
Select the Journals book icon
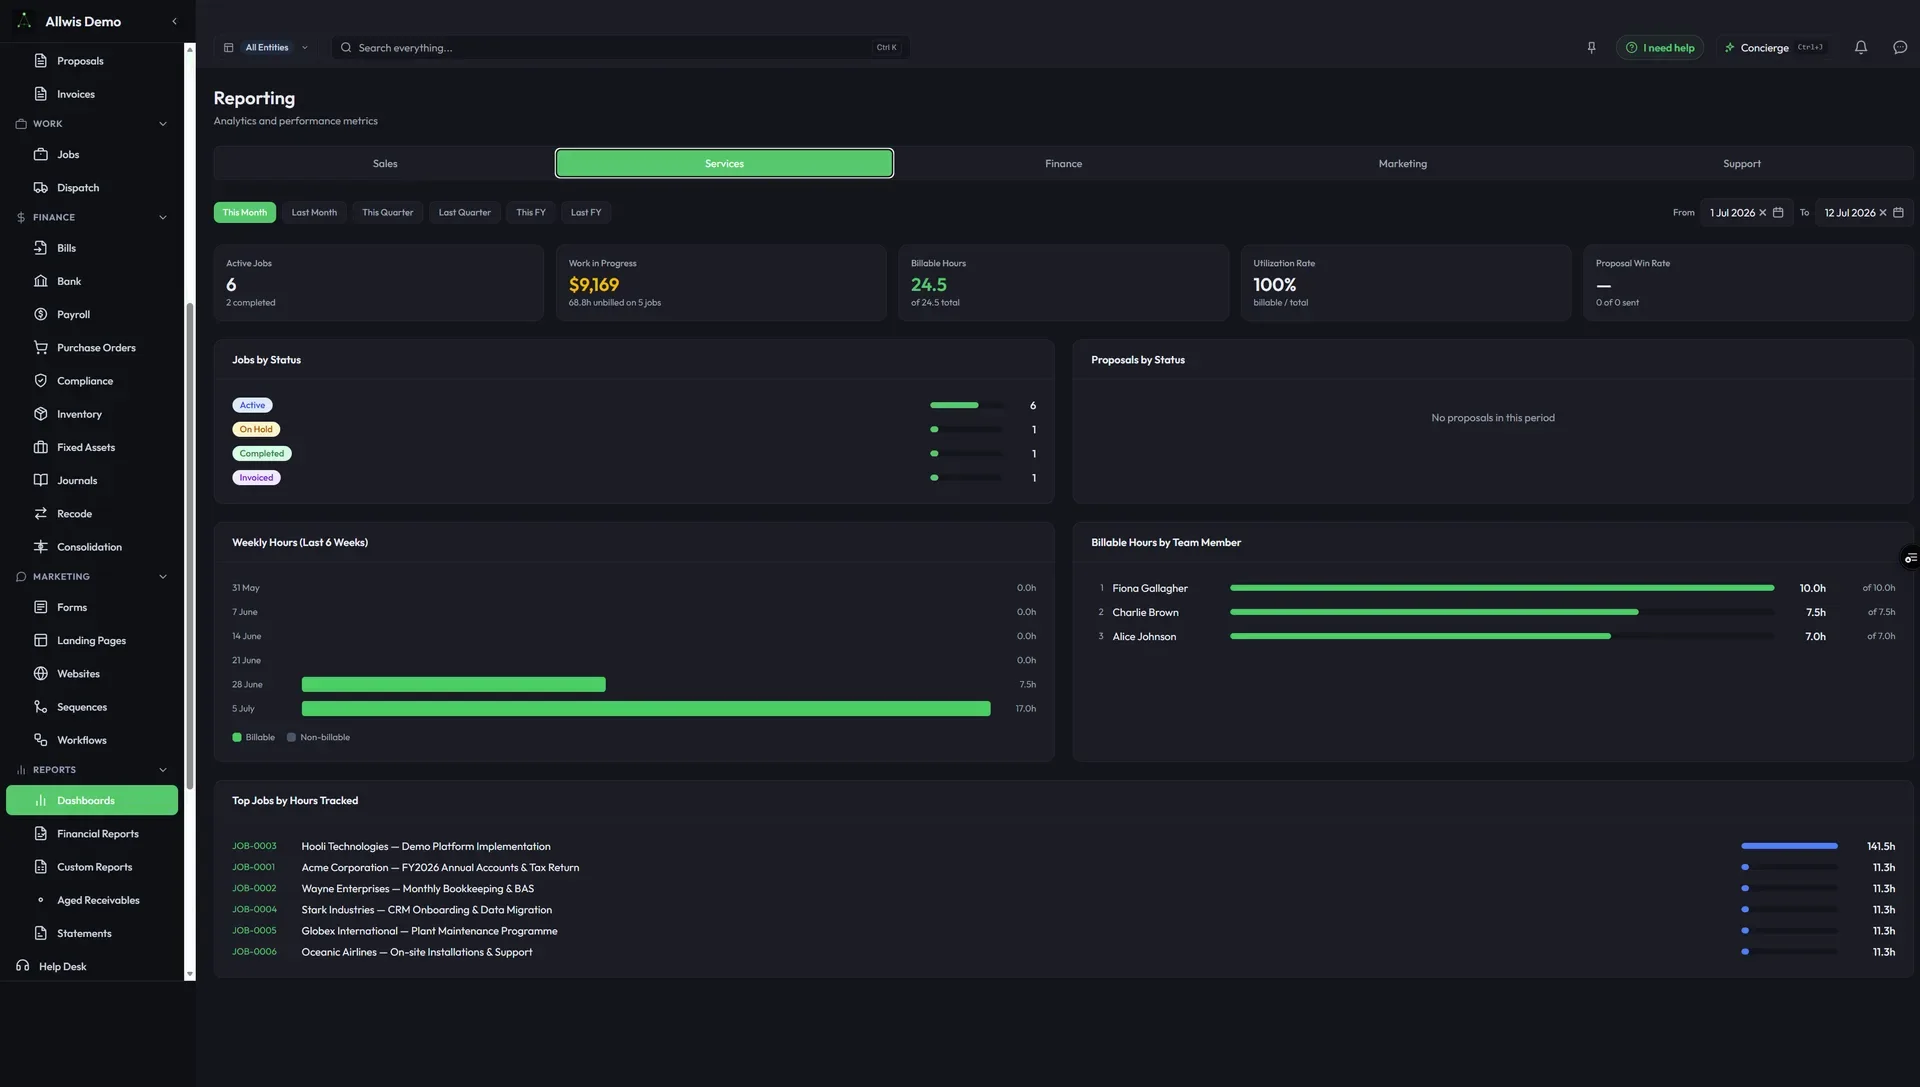[x=41, y=480]
